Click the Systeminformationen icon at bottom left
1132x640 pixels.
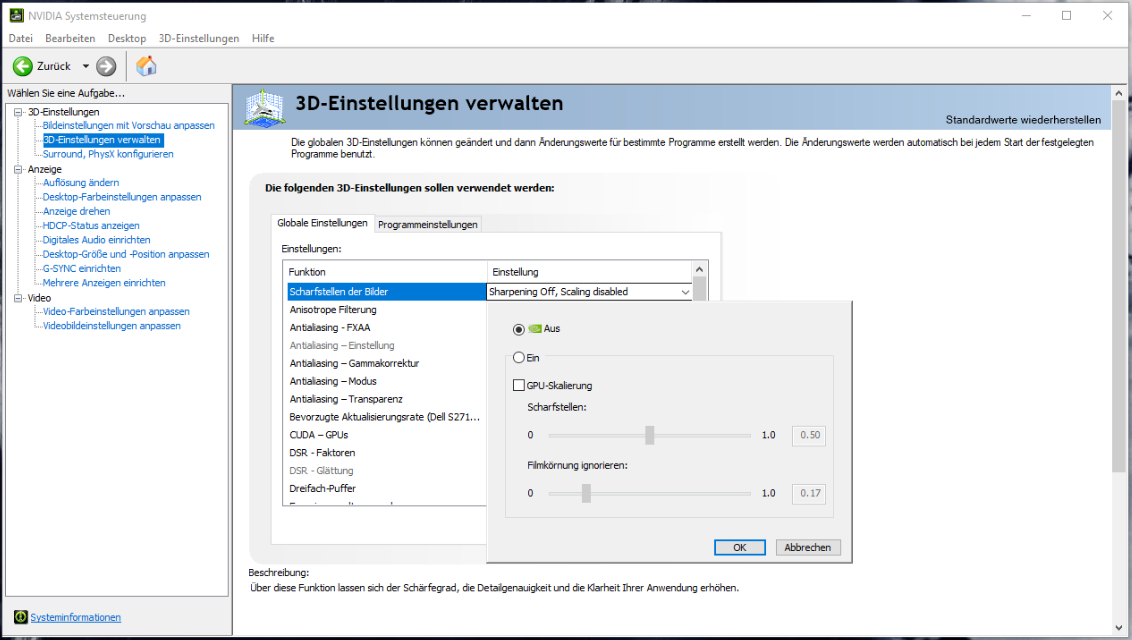coord(20,617)
